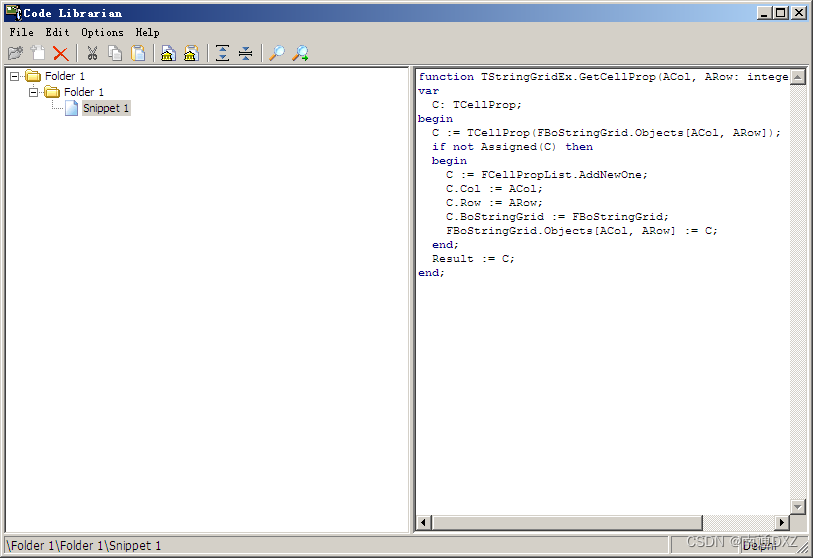Click horizontal scrollbar's right arrow
Viewport: 813px width, 558px height.
(782, 522)
